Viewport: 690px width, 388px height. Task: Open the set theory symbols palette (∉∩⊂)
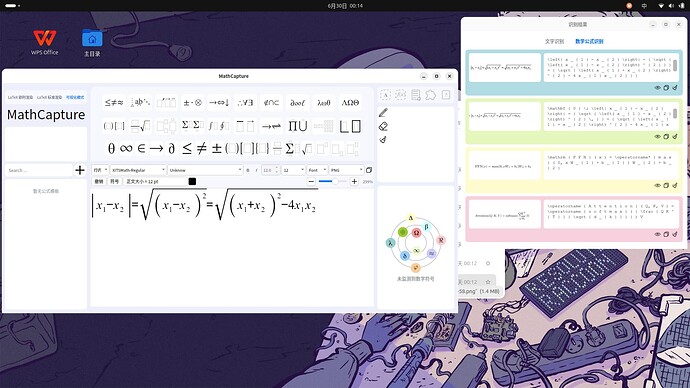click(271, 102)
